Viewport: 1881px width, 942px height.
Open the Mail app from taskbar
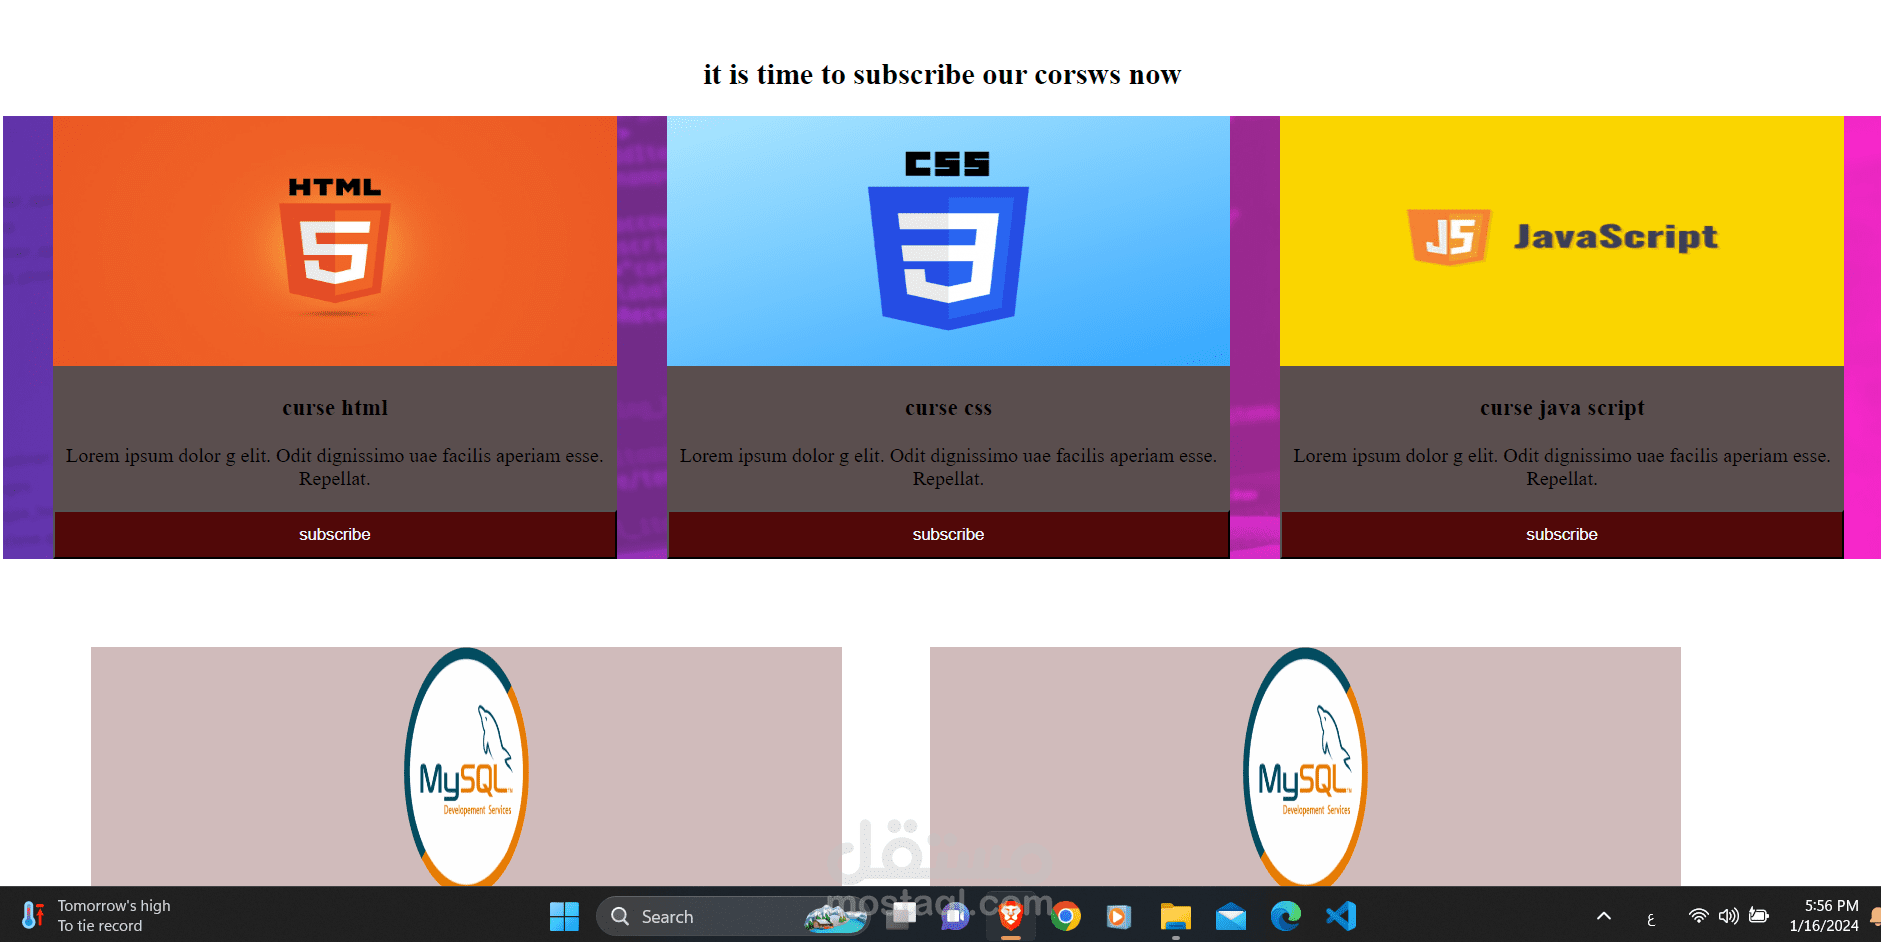pos(1230,916)
